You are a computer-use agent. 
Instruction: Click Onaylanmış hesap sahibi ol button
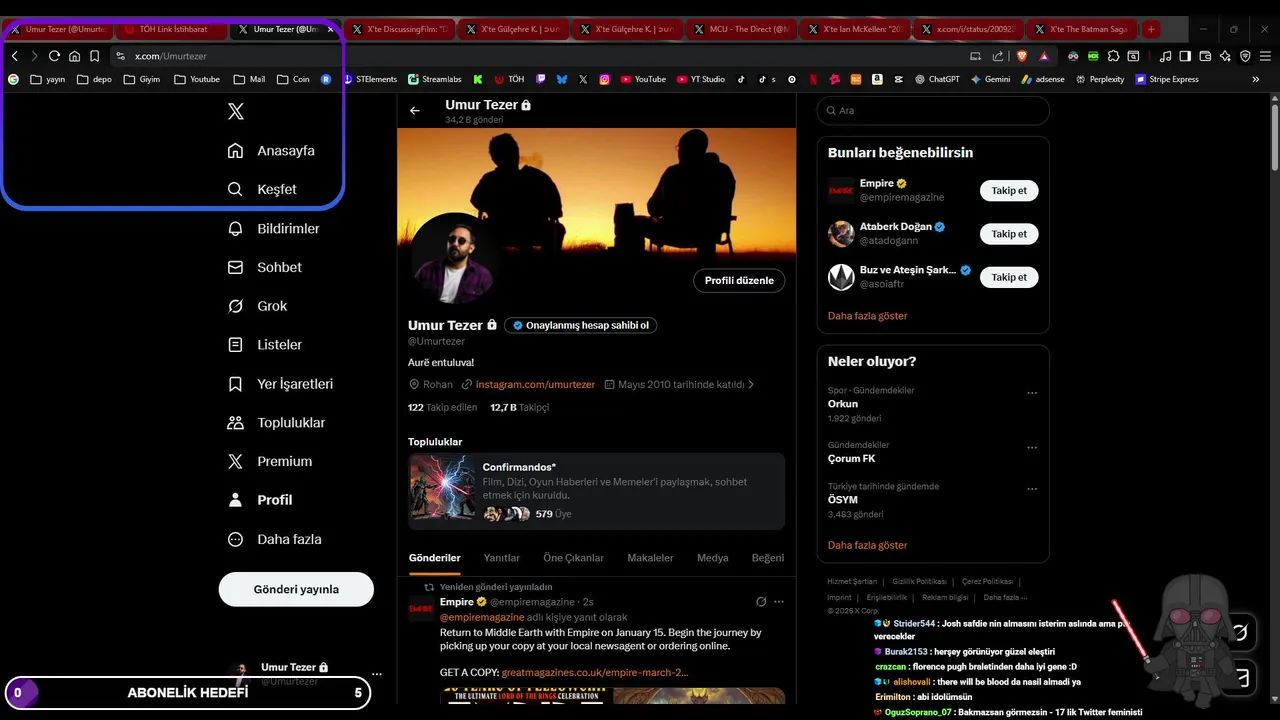[581, 325]
